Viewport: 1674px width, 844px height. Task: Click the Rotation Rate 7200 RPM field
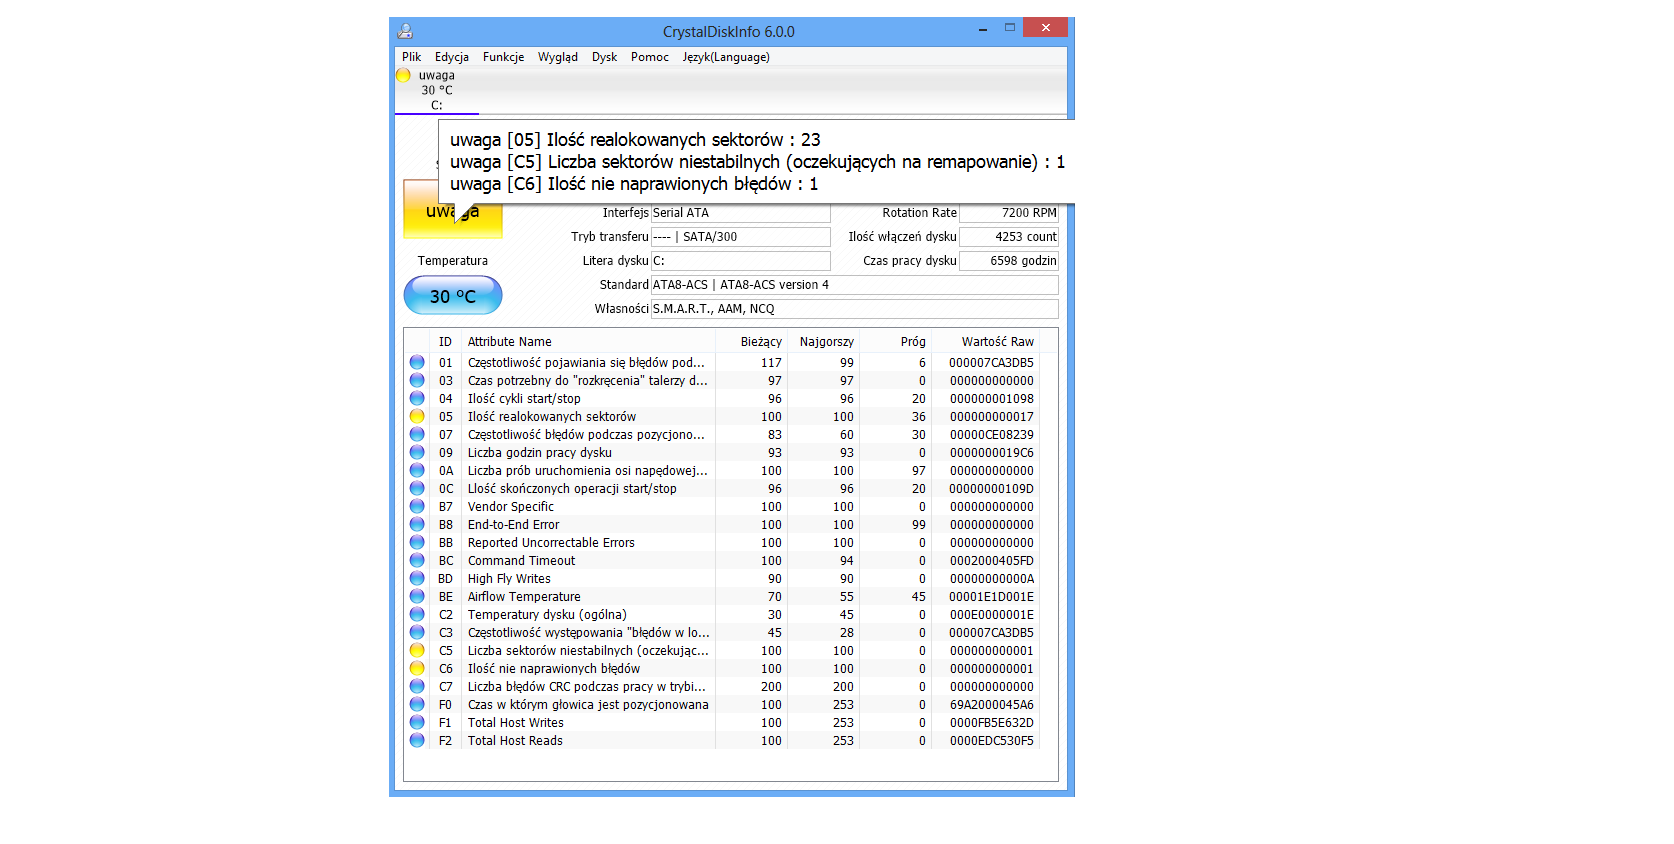pyautogui.click(x=1009, y=213)
